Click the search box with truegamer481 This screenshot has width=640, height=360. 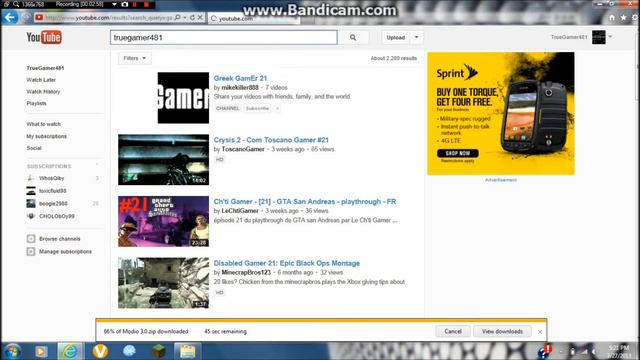(x=224, y=38)
